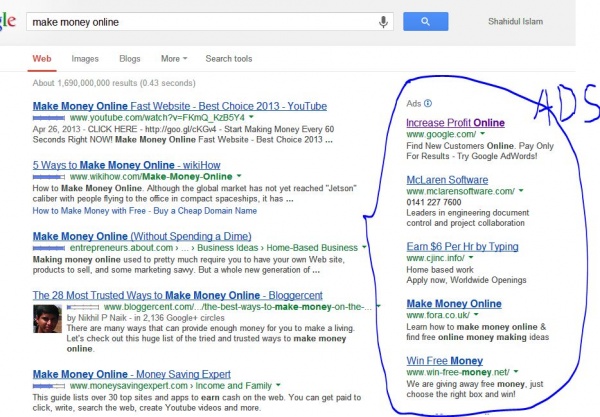This screenshot has width=600, height=417.
Task: Expand arrow beside mclarensoftware.com URL
Action: (x=521, y=190)
